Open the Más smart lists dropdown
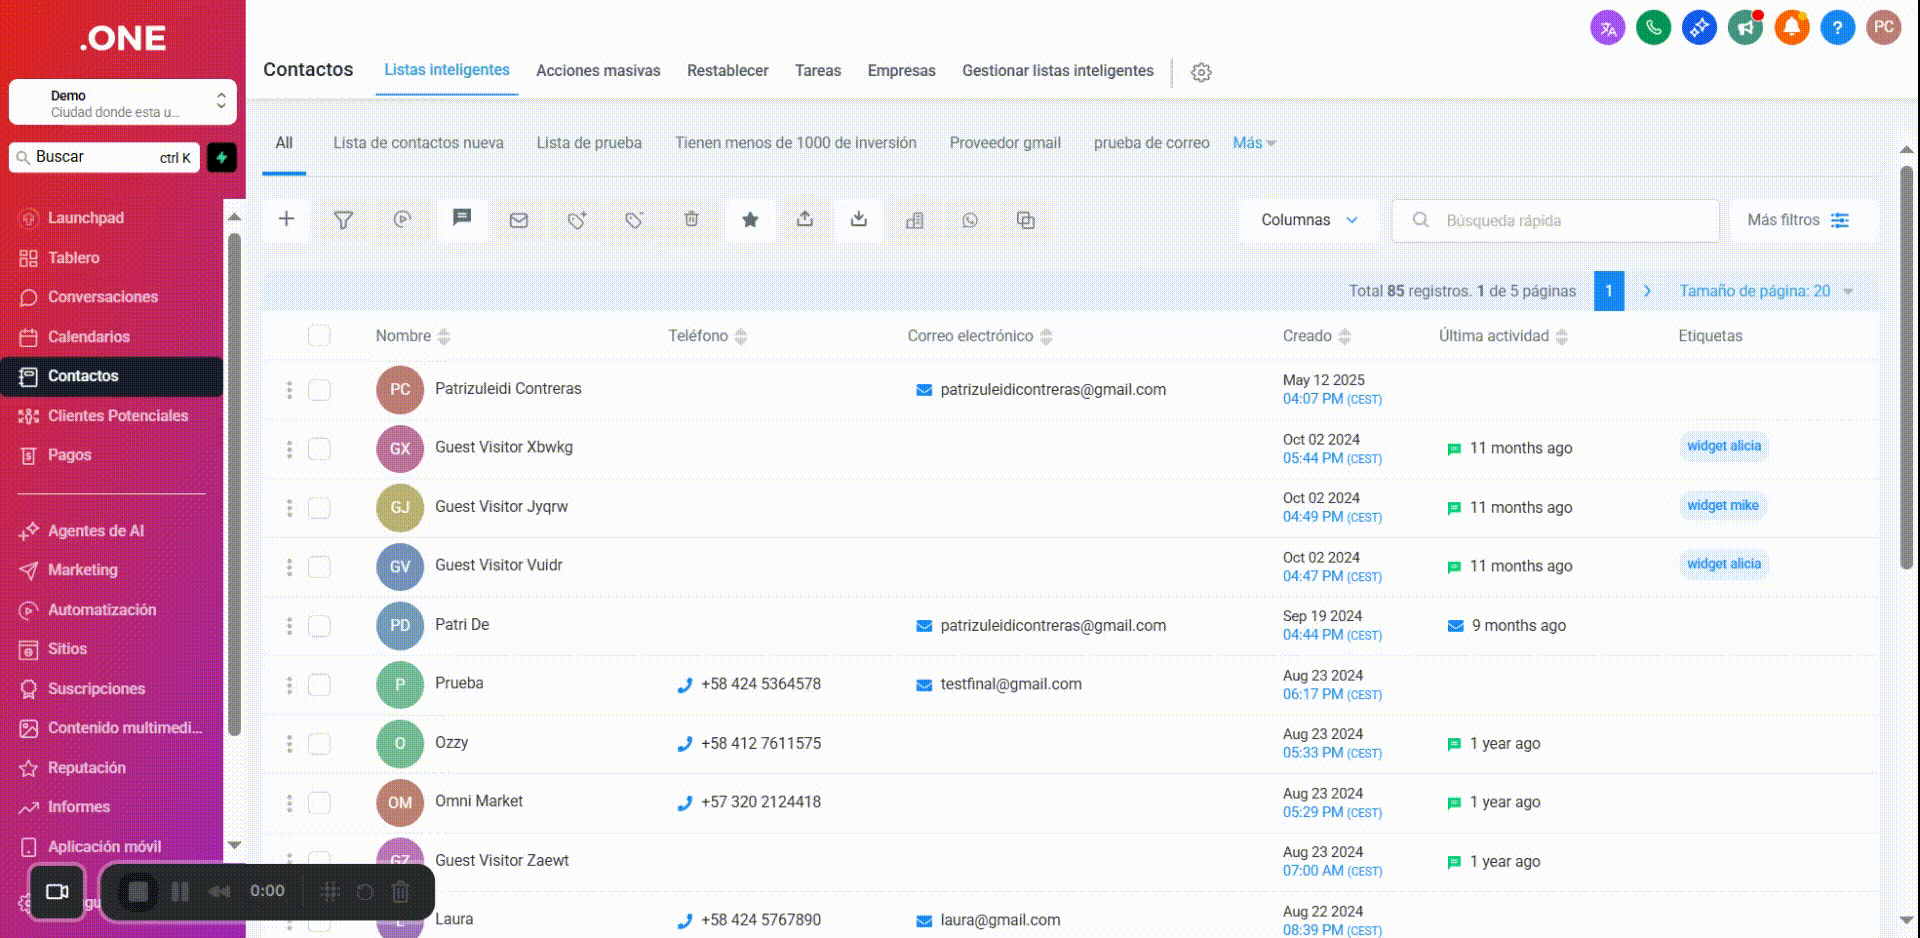The width and height of the screenshot is (1920, 938). [1254, 143]
